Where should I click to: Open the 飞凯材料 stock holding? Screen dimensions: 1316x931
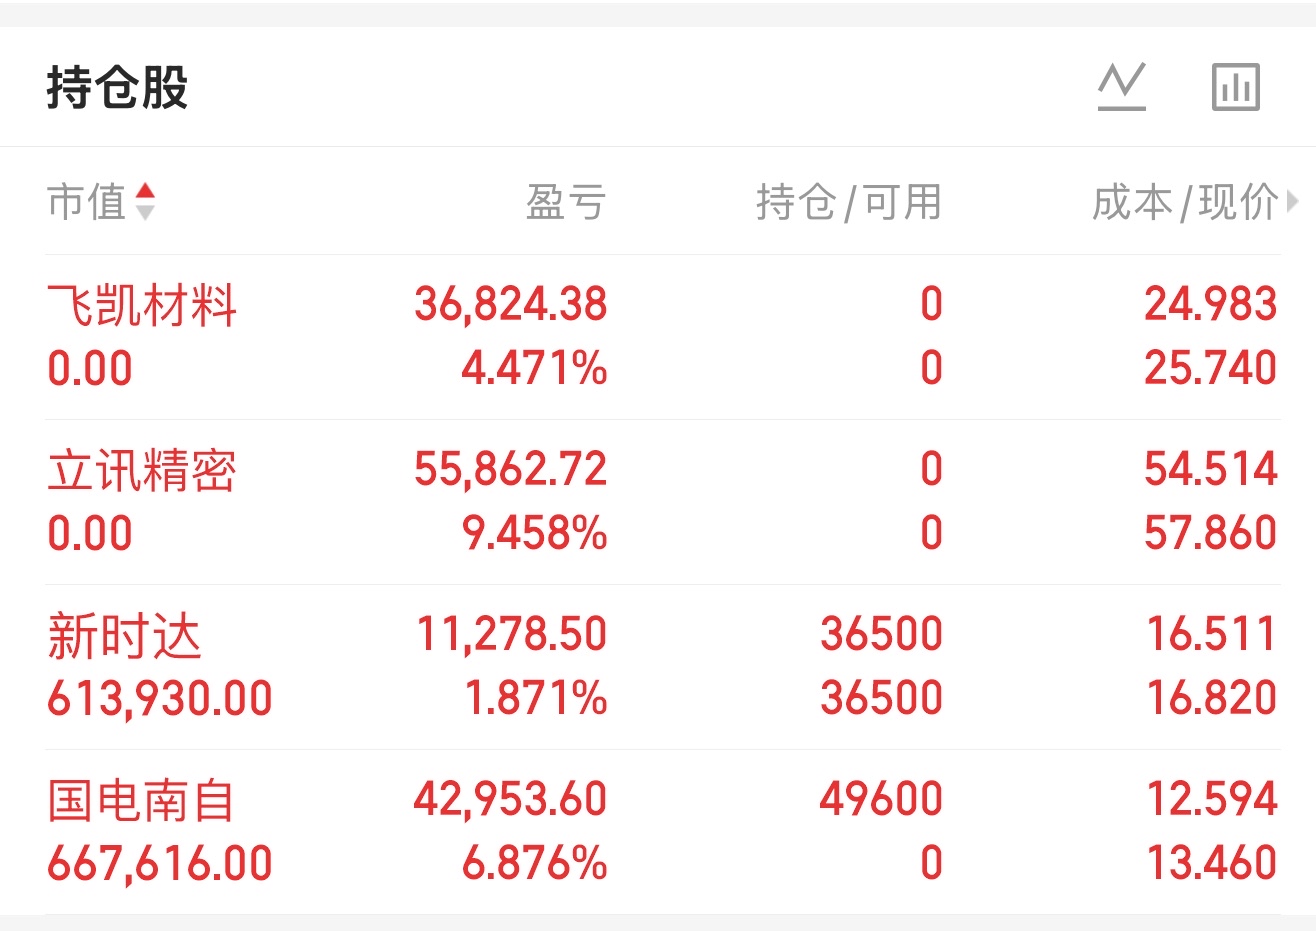coord(142,305)
